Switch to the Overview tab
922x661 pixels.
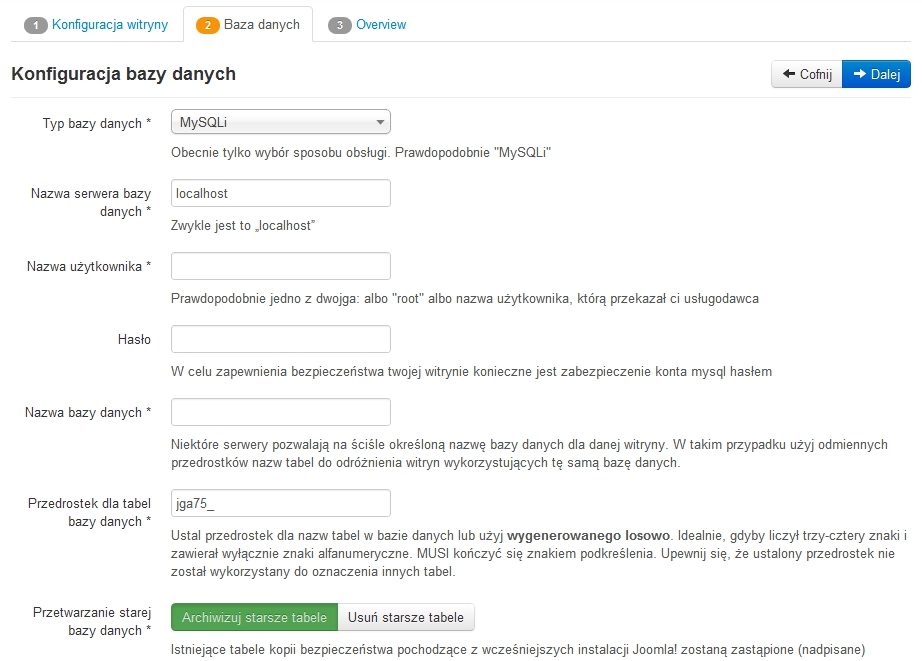pos(381,24)
